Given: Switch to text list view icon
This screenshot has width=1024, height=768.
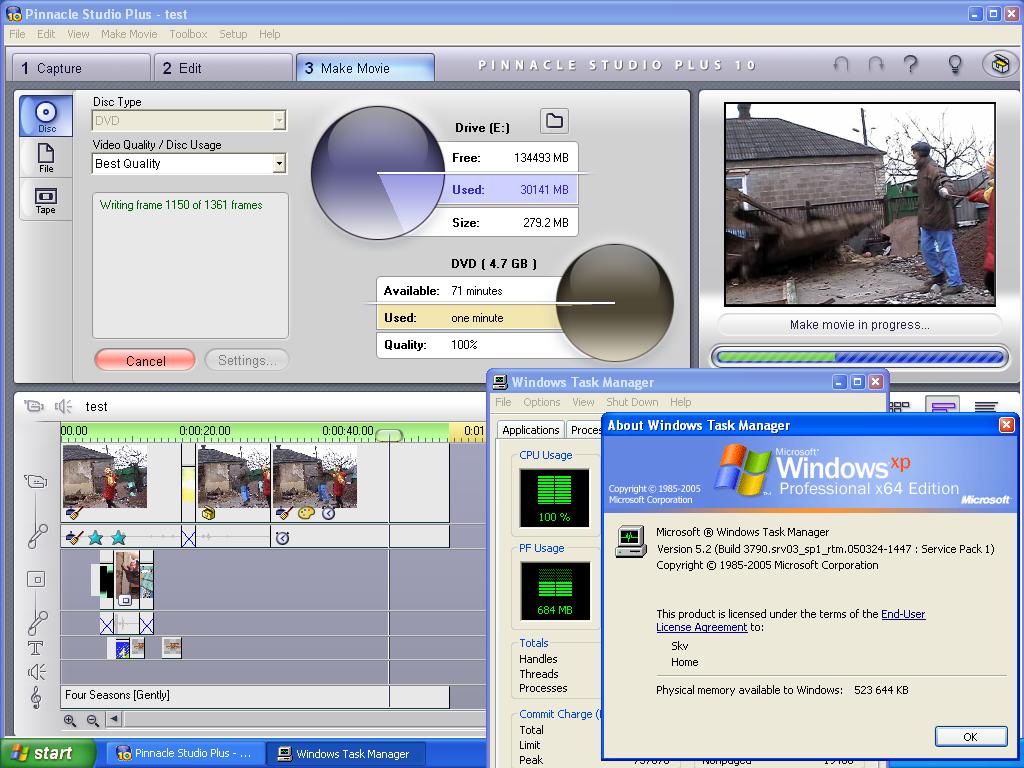Looking at the screenshot, I should point(986,407).
